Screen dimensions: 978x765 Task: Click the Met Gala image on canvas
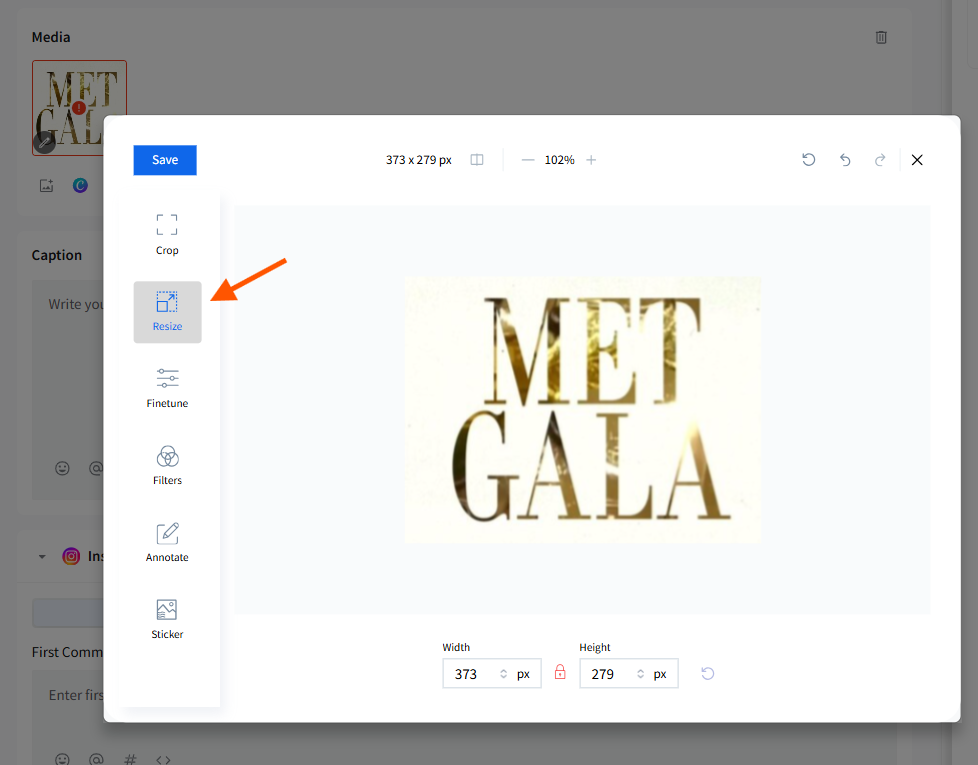tap(583, 409)
